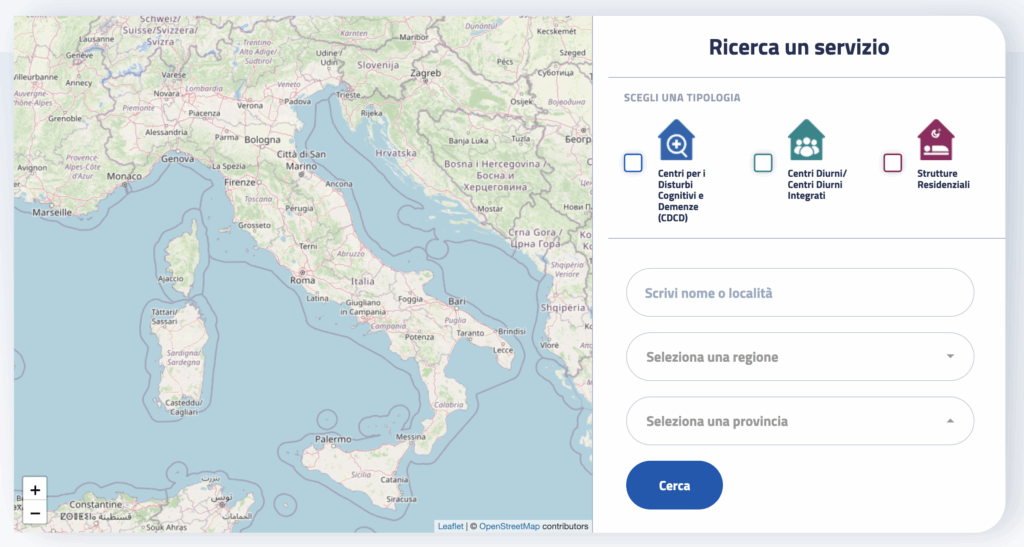
Task: Open the Leaflet attribution link
Action: pos(451,526)
